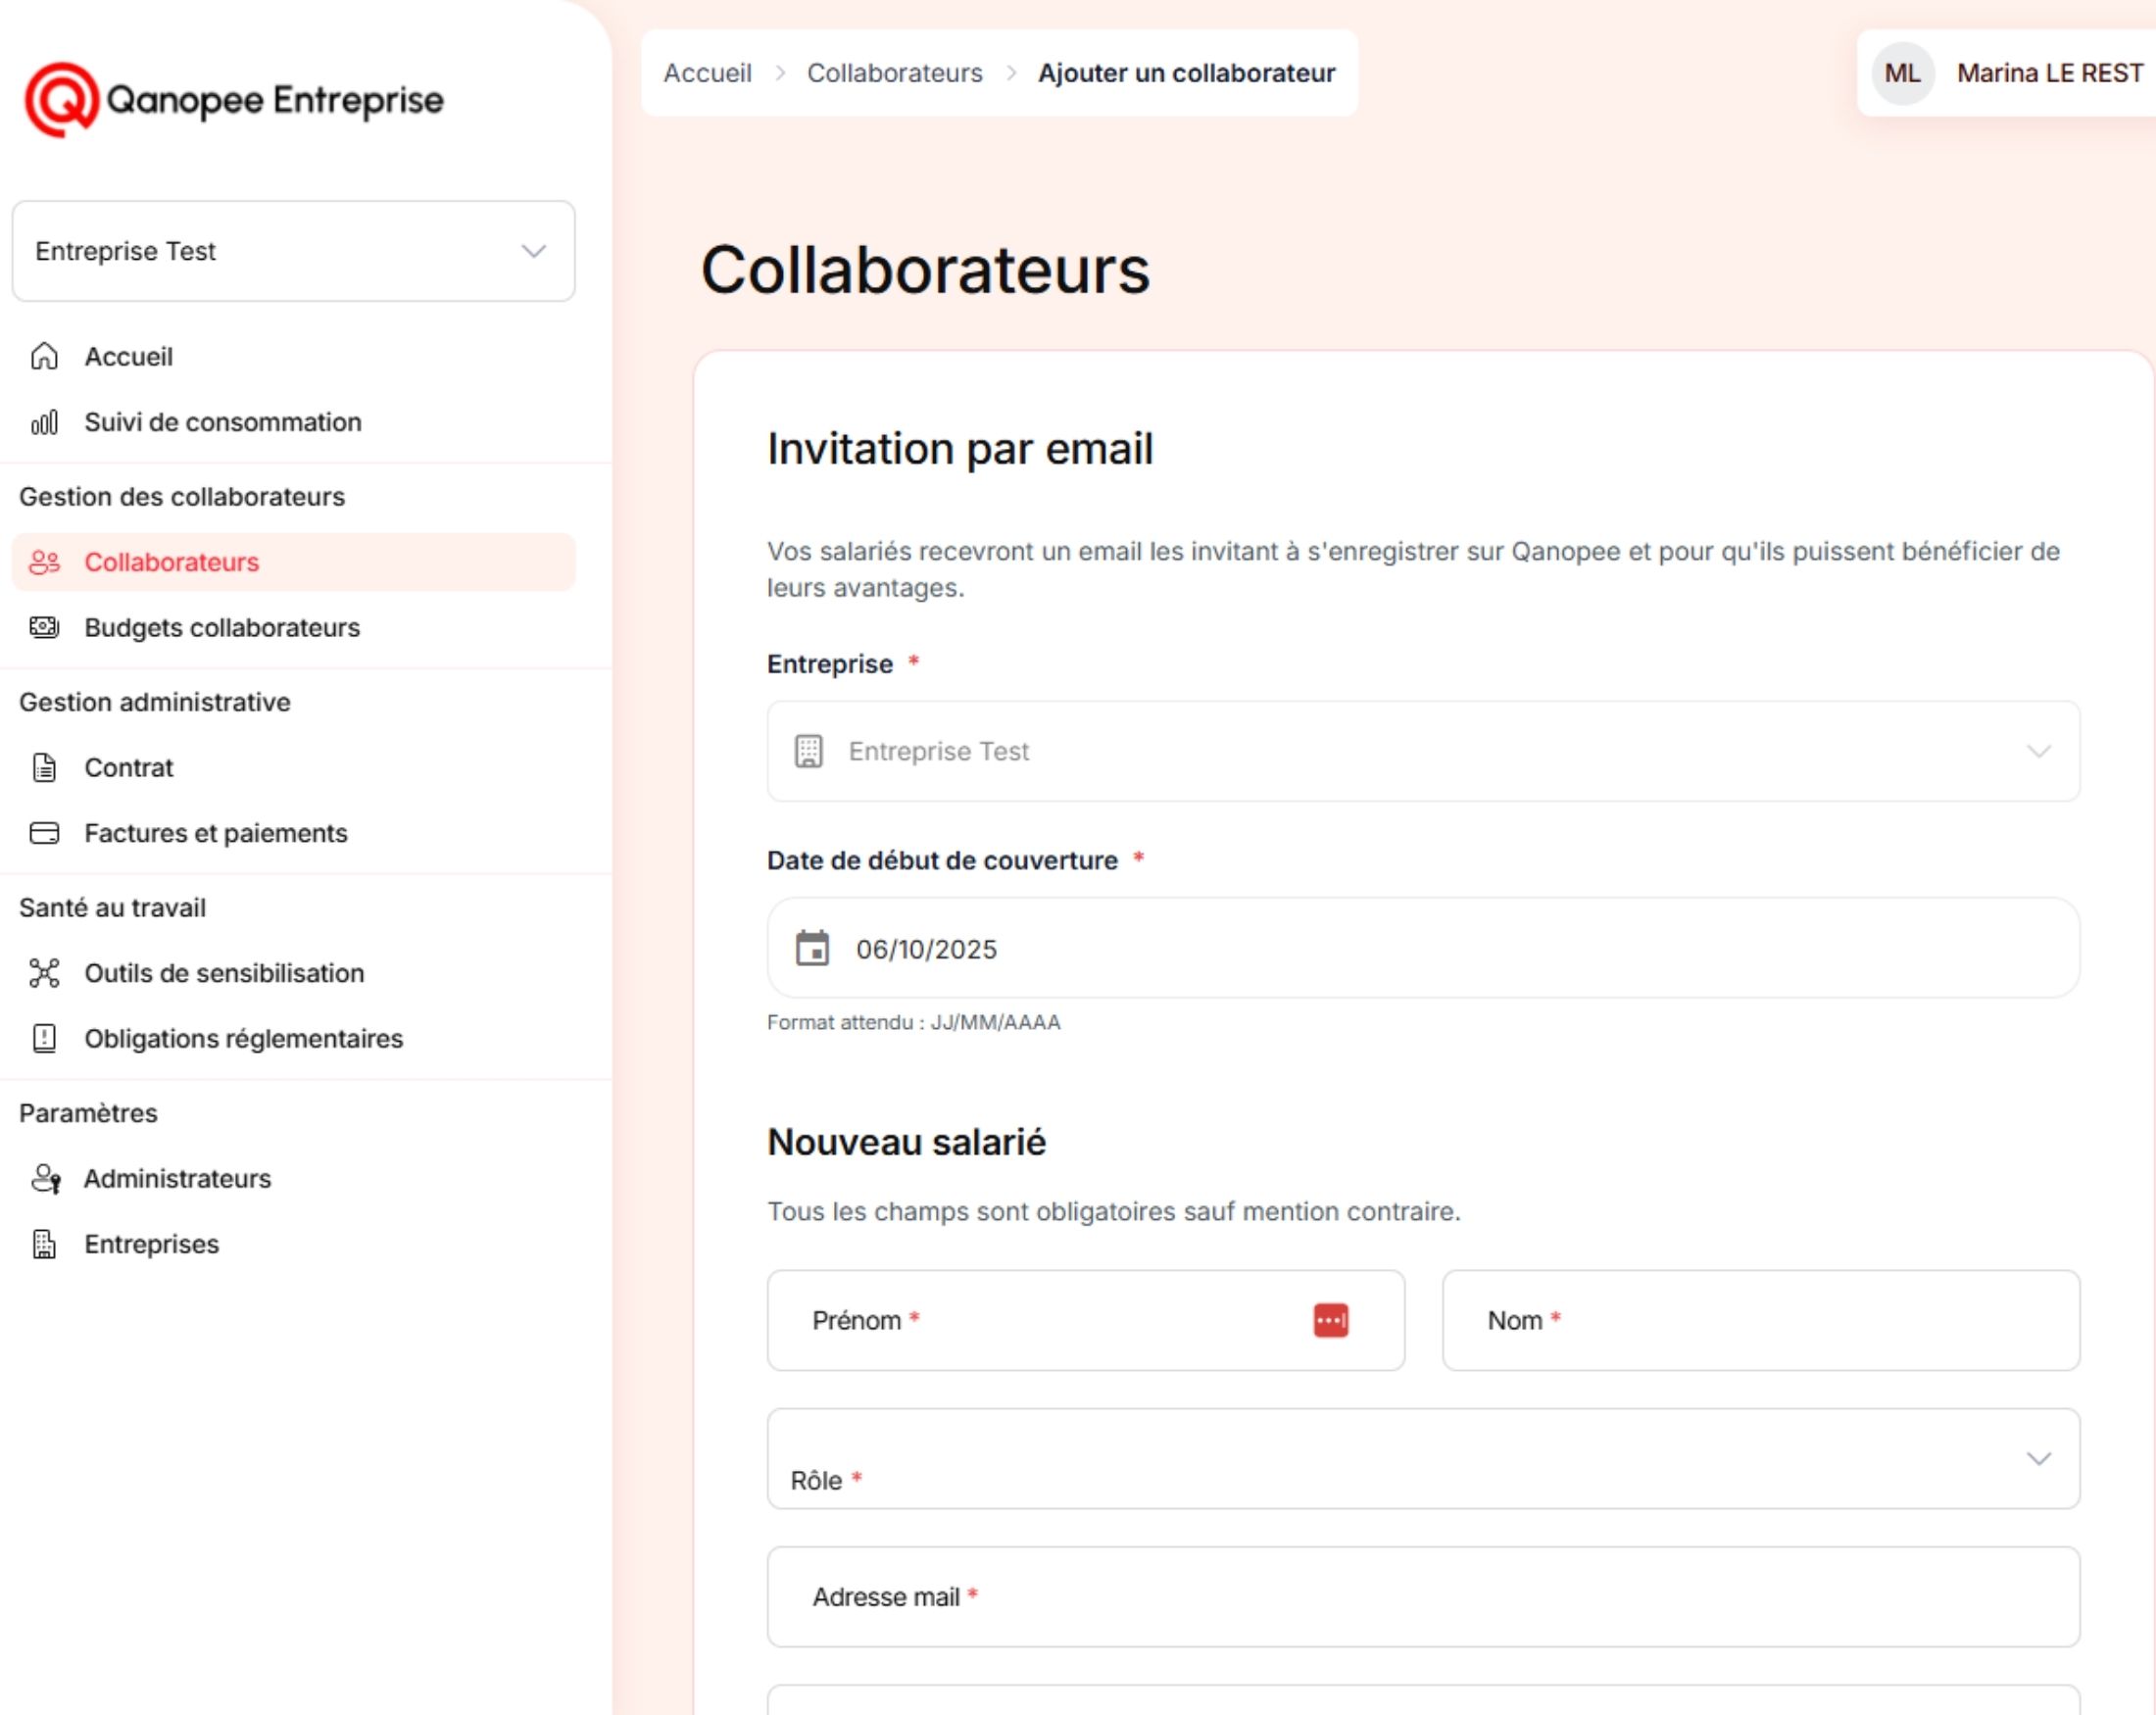Open Entreprises under Paramètres
This screenshot has height=1715, width=2156.
(151, 1244)
